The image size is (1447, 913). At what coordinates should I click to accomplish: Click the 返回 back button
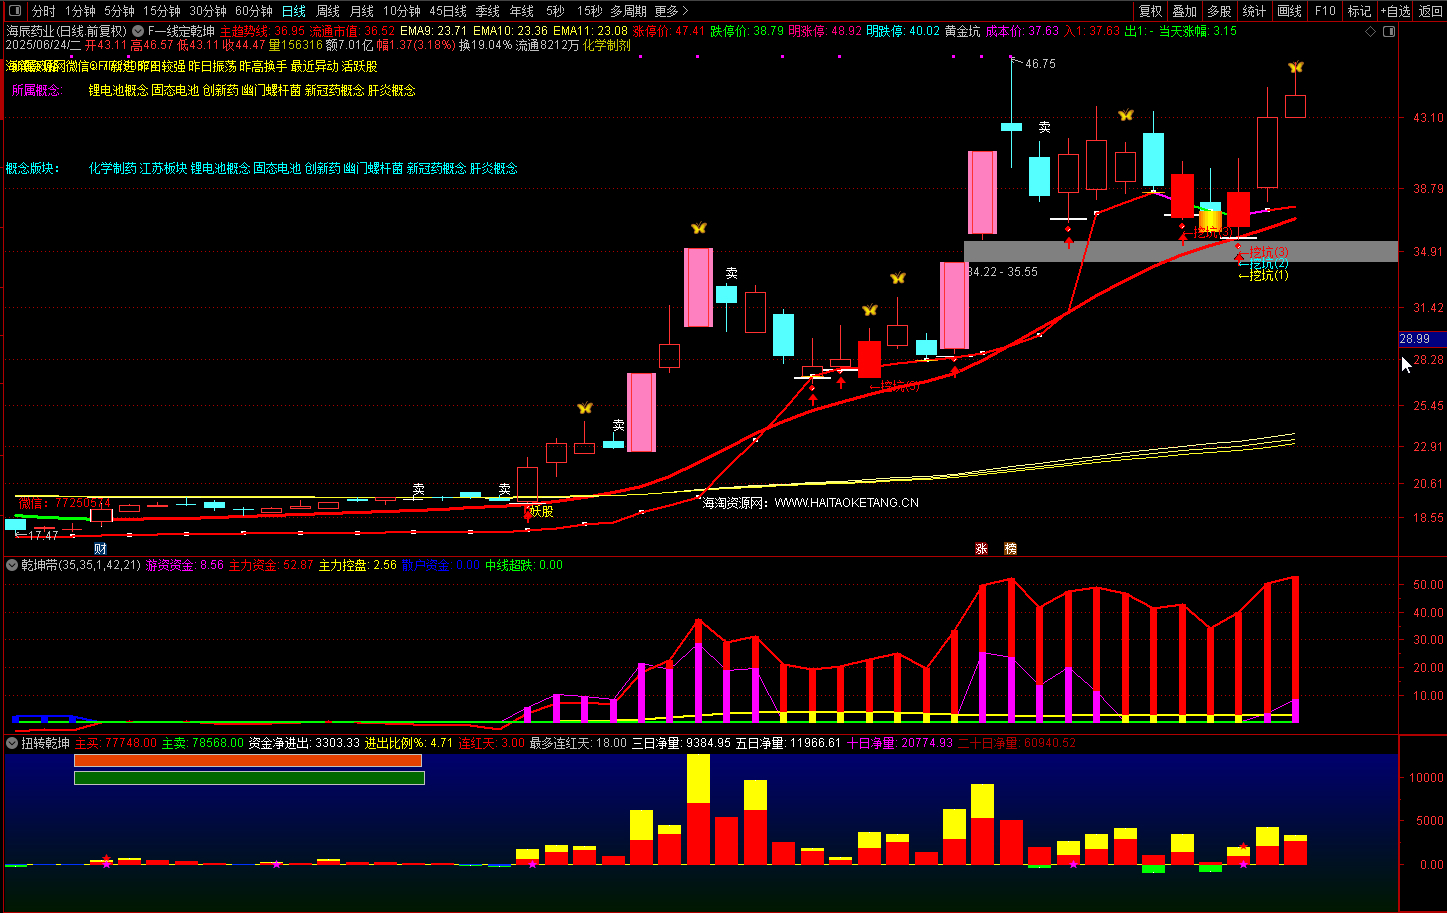pyautogui.click(x=1431, y=11)
